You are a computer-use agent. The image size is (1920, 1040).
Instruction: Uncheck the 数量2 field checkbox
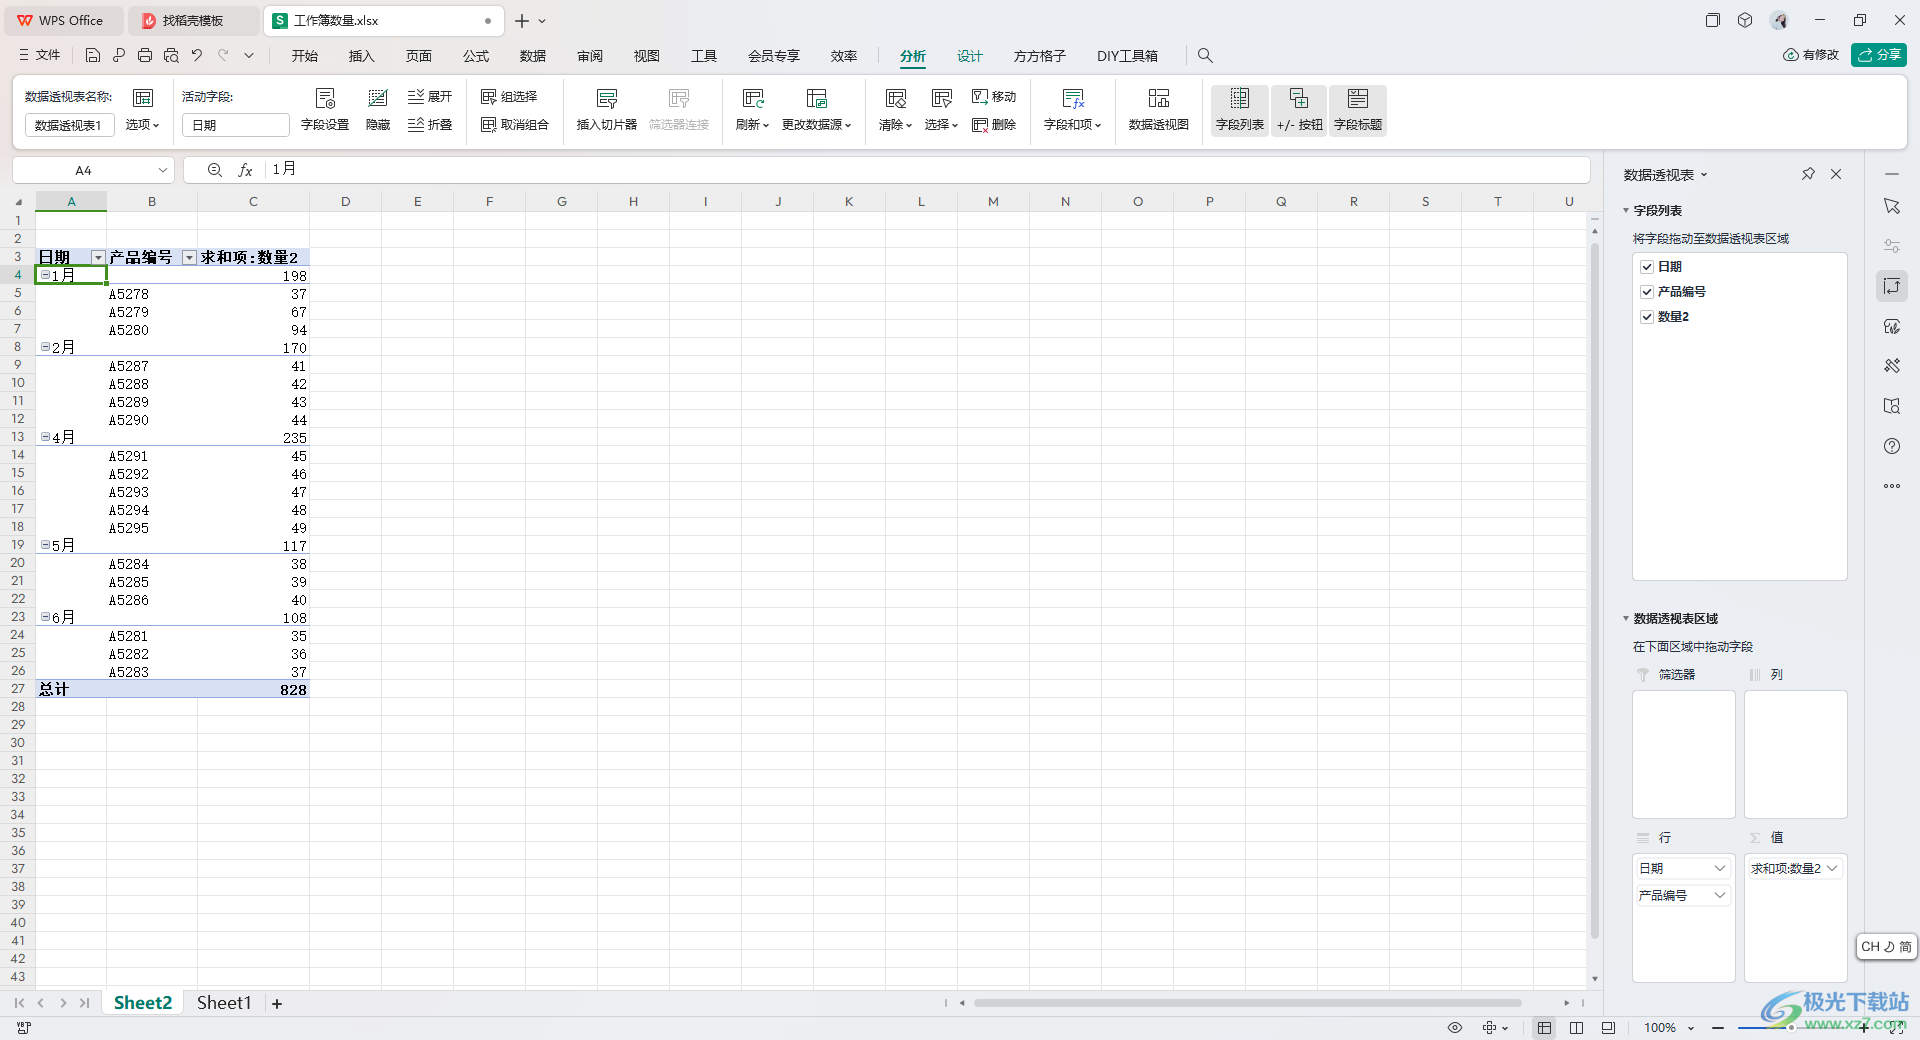1647,317
